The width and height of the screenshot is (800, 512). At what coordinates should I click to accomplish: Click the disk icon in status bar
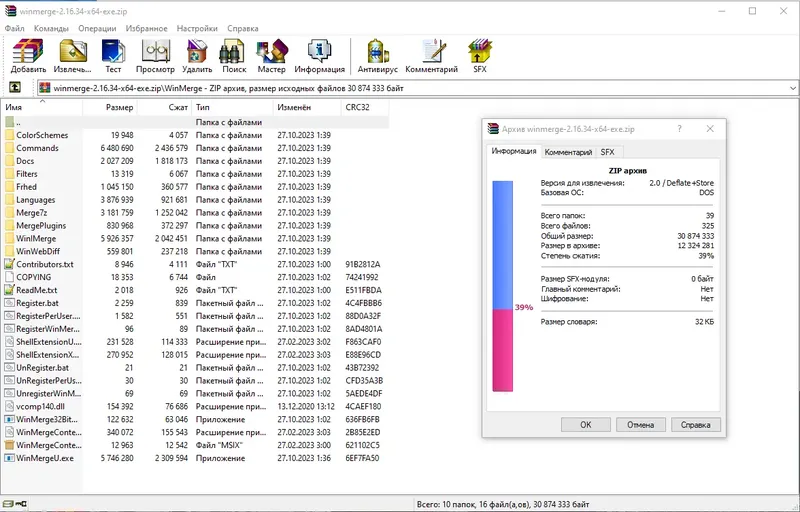(x=8, y=504)
